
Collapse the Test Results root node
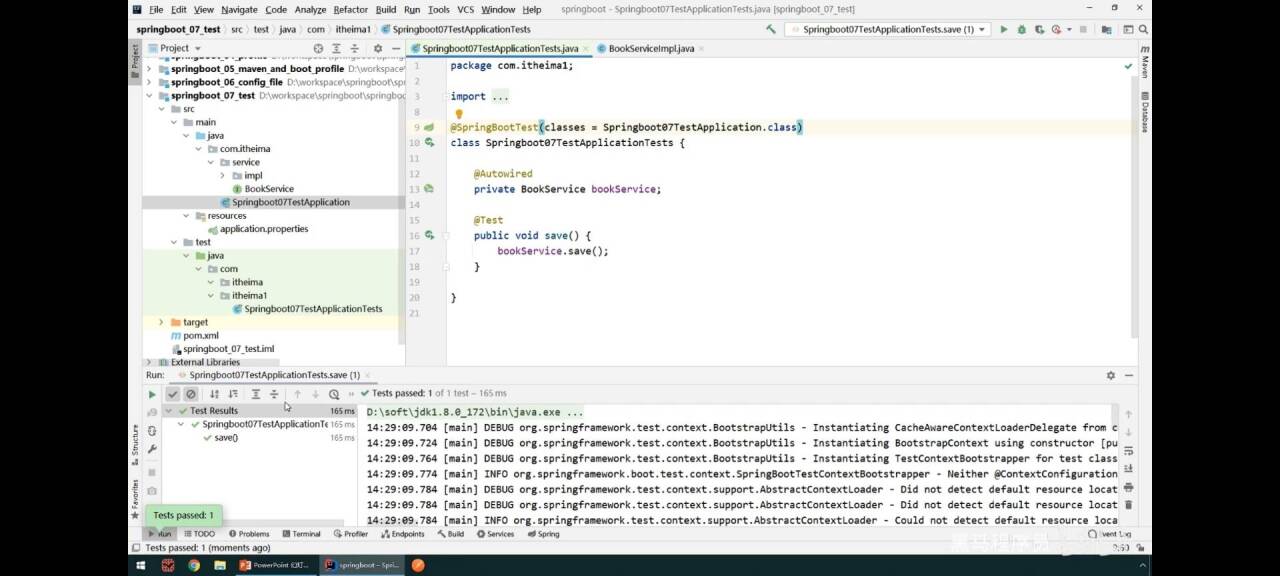[x=169, y=410]
